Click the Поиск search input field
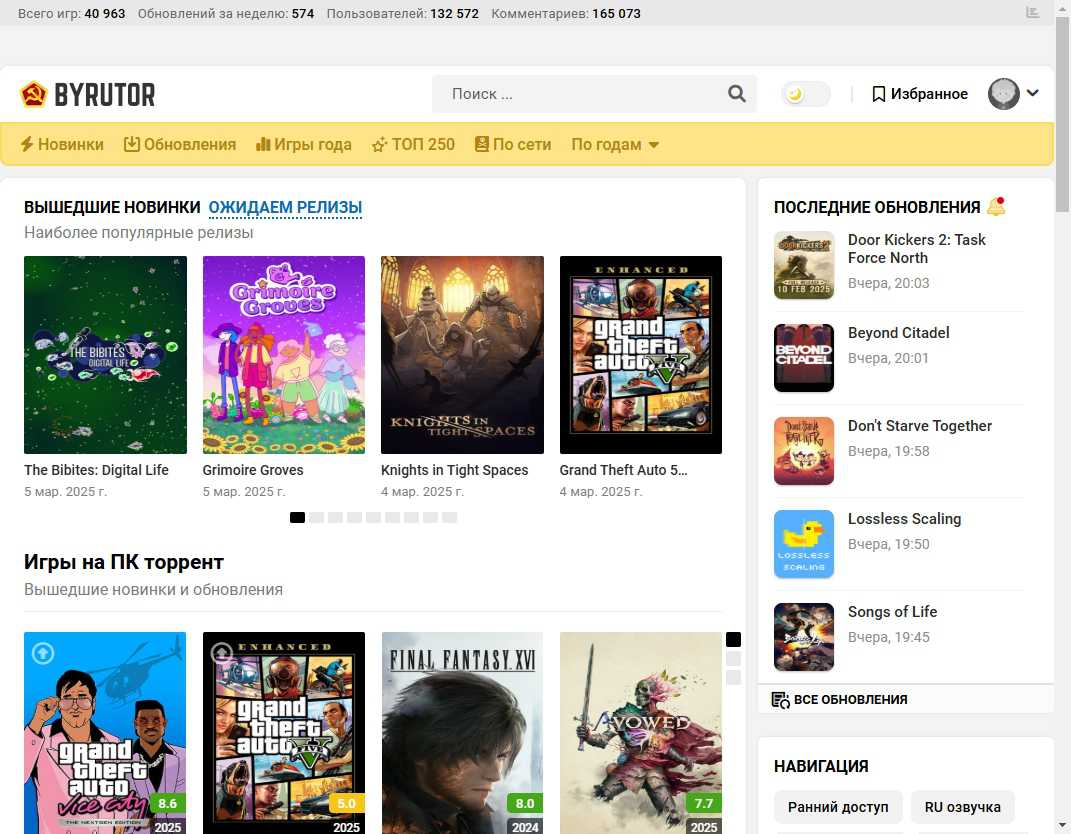 (x=580, y=94)
